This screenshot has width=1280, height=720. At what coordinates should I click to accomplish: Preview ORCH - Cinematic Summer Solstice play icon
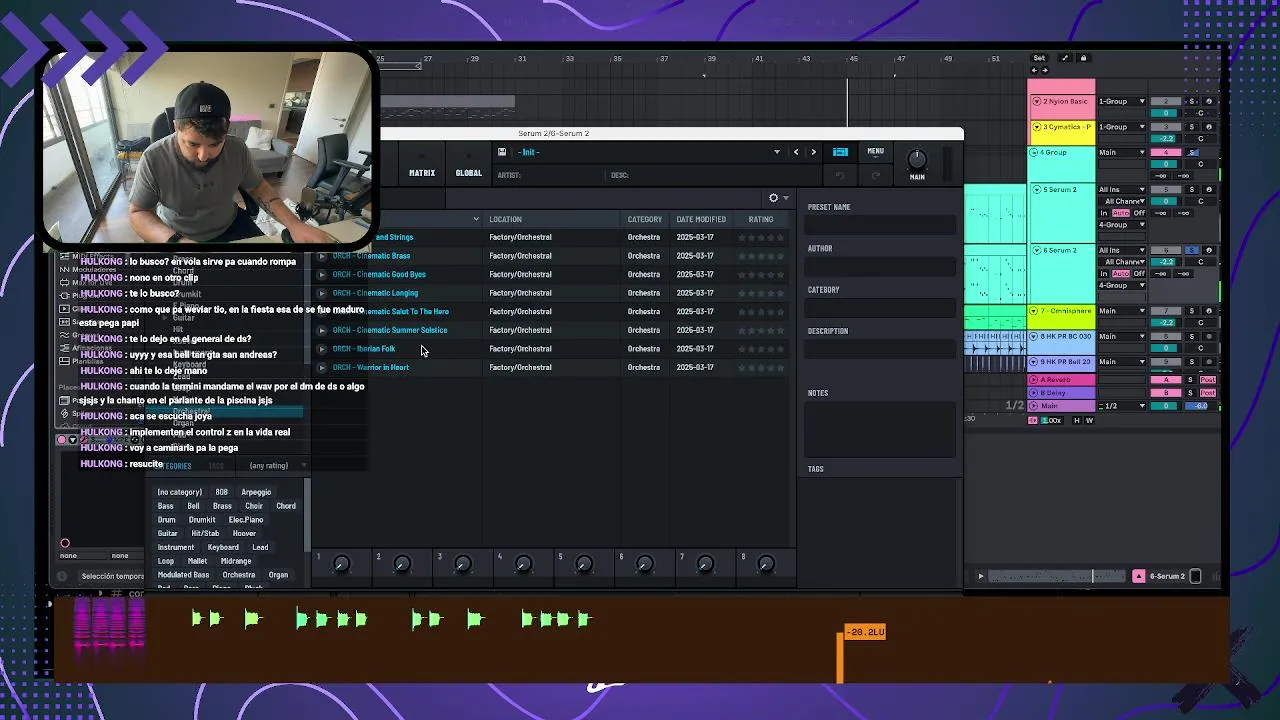point(321,330)
